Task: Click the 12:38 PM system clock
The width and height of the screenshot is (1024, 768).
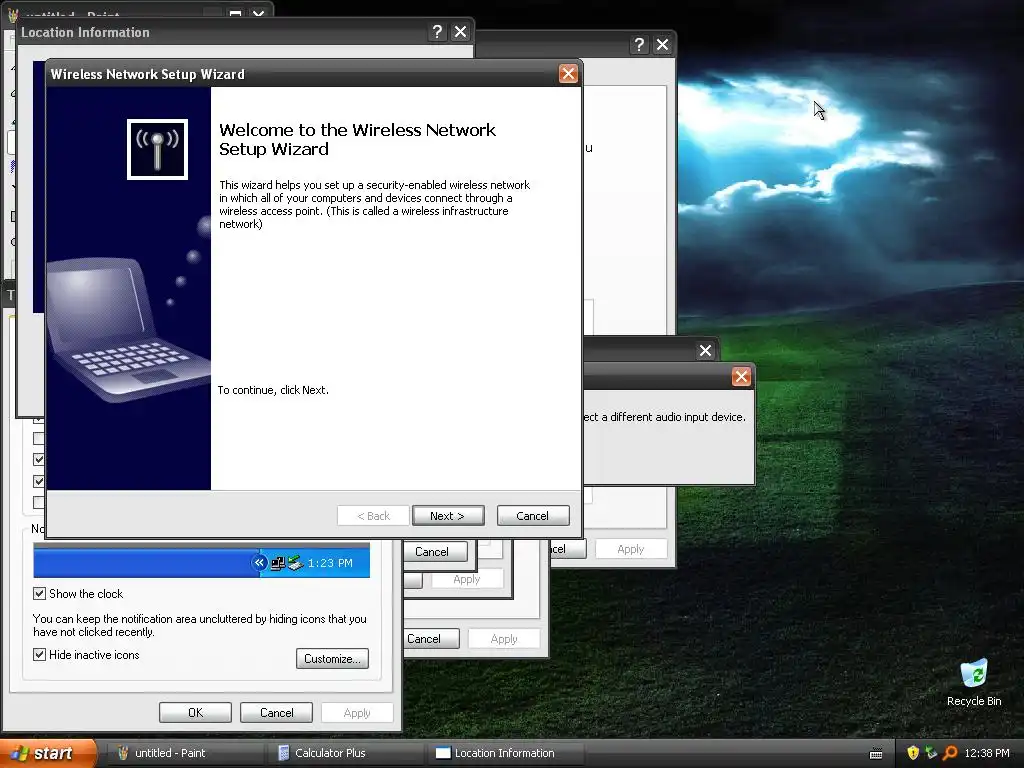Action: 987,753
